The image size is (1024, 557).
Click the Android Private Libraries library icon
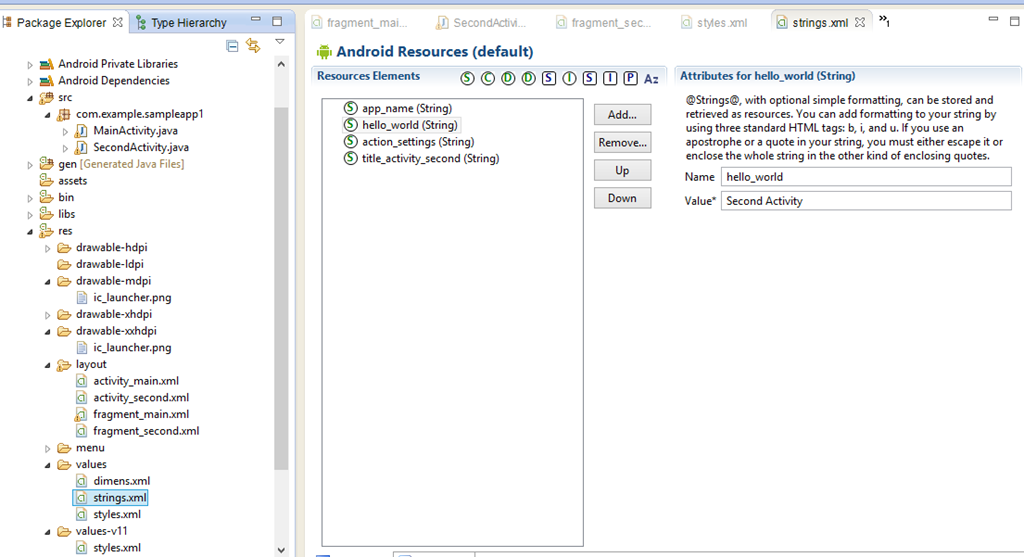coord(46,64)
